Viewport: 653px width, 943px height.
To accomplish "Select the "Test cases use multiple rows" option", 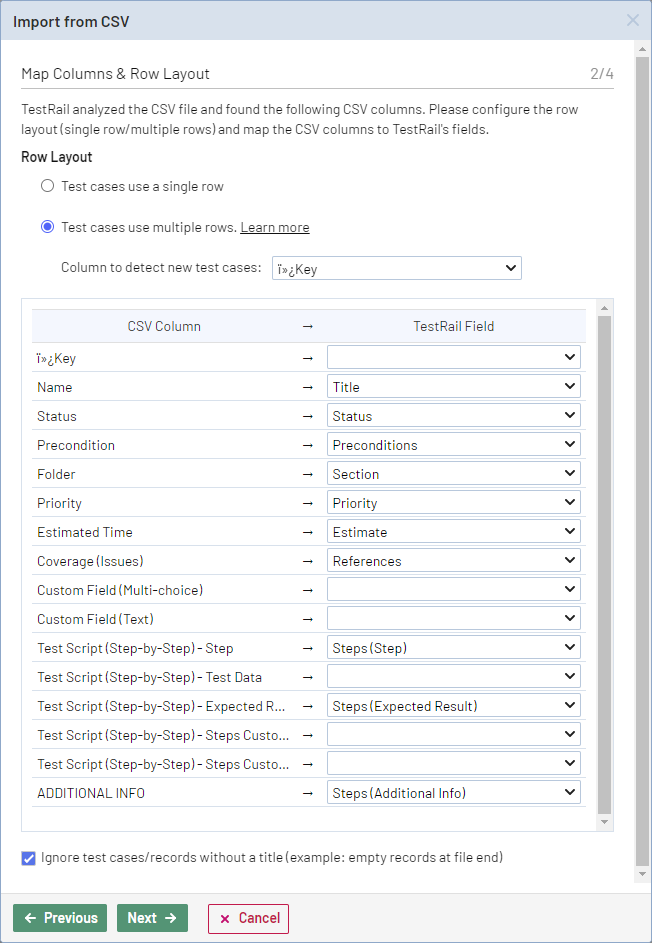I will (x=47, y=226).
